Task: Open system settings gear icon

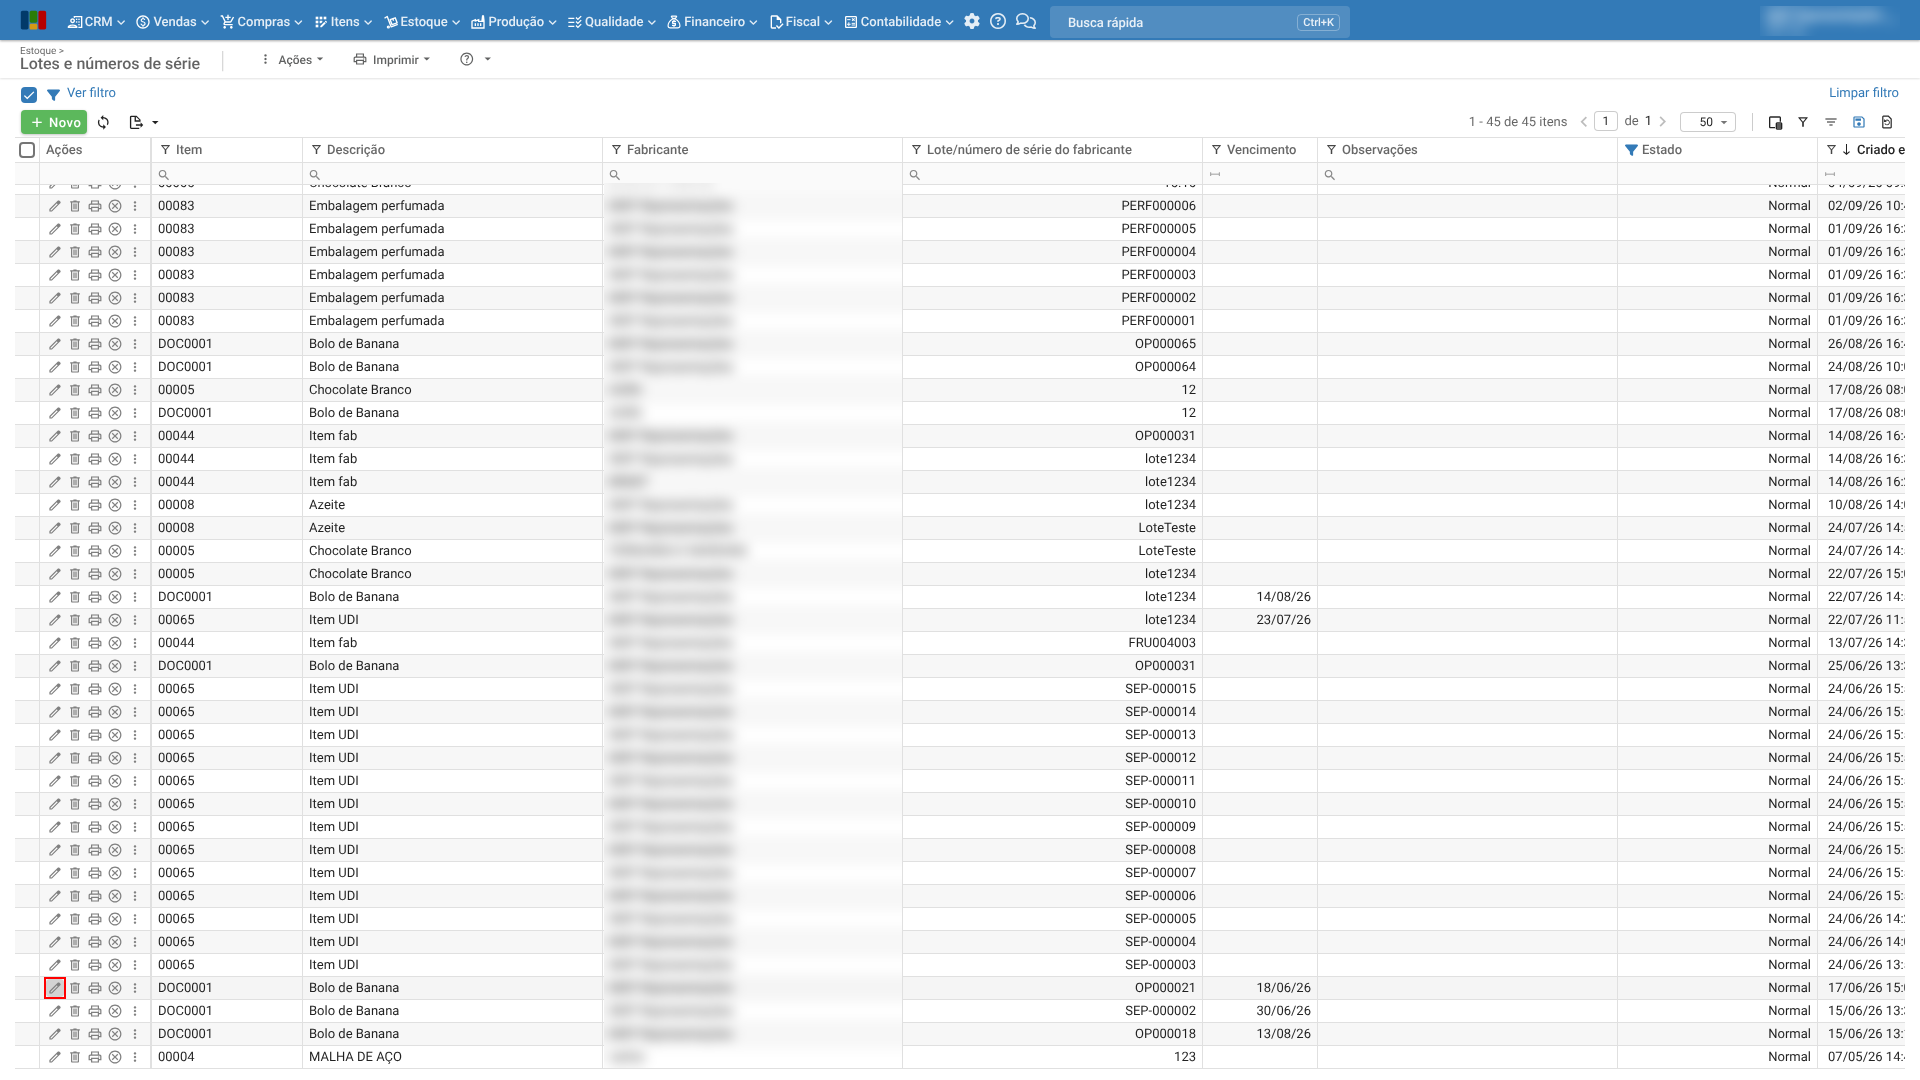Action: (x=972, y=21)
